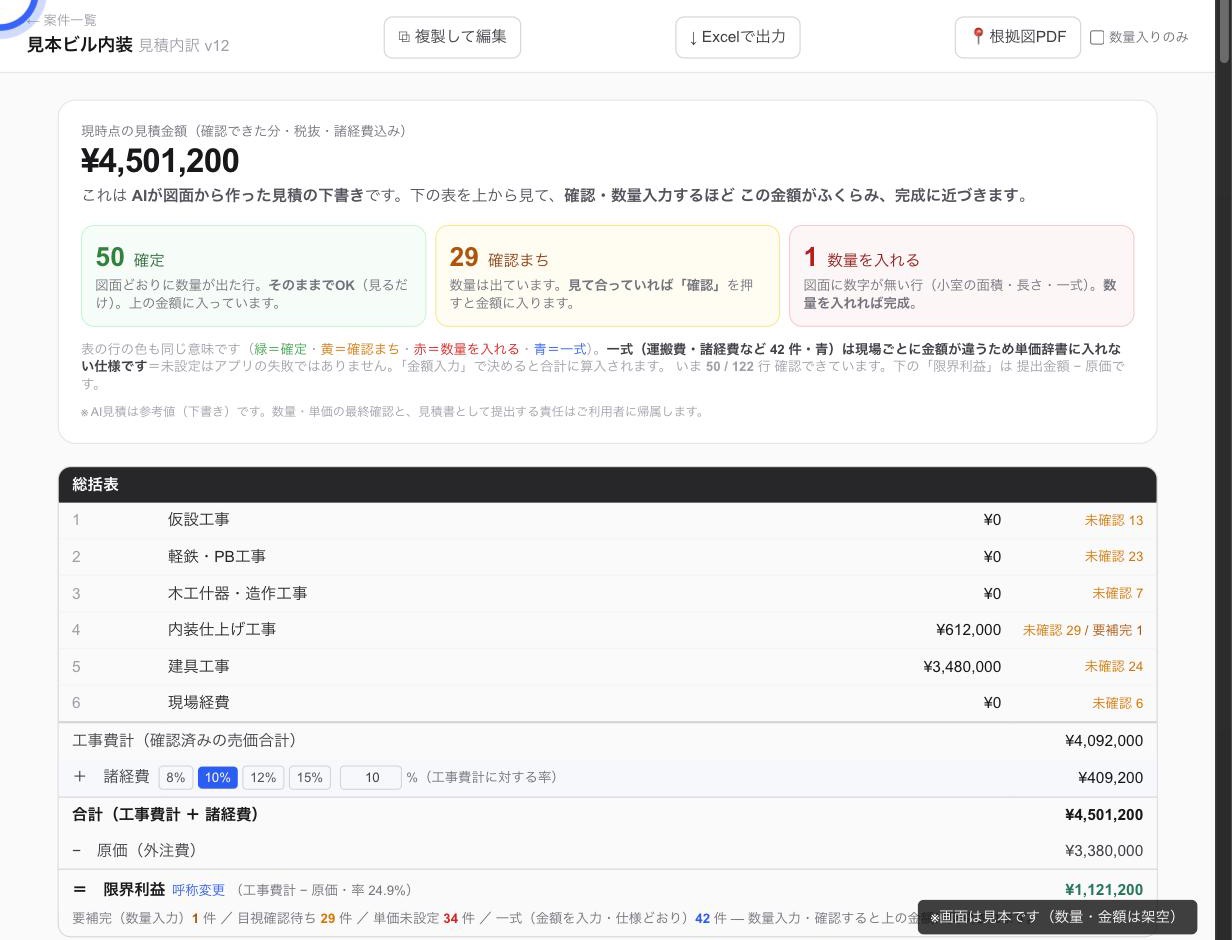Open the 内装仕上げ工事 row
The height and width of the screenshot is (940, 1232).
tap(607, 629)
